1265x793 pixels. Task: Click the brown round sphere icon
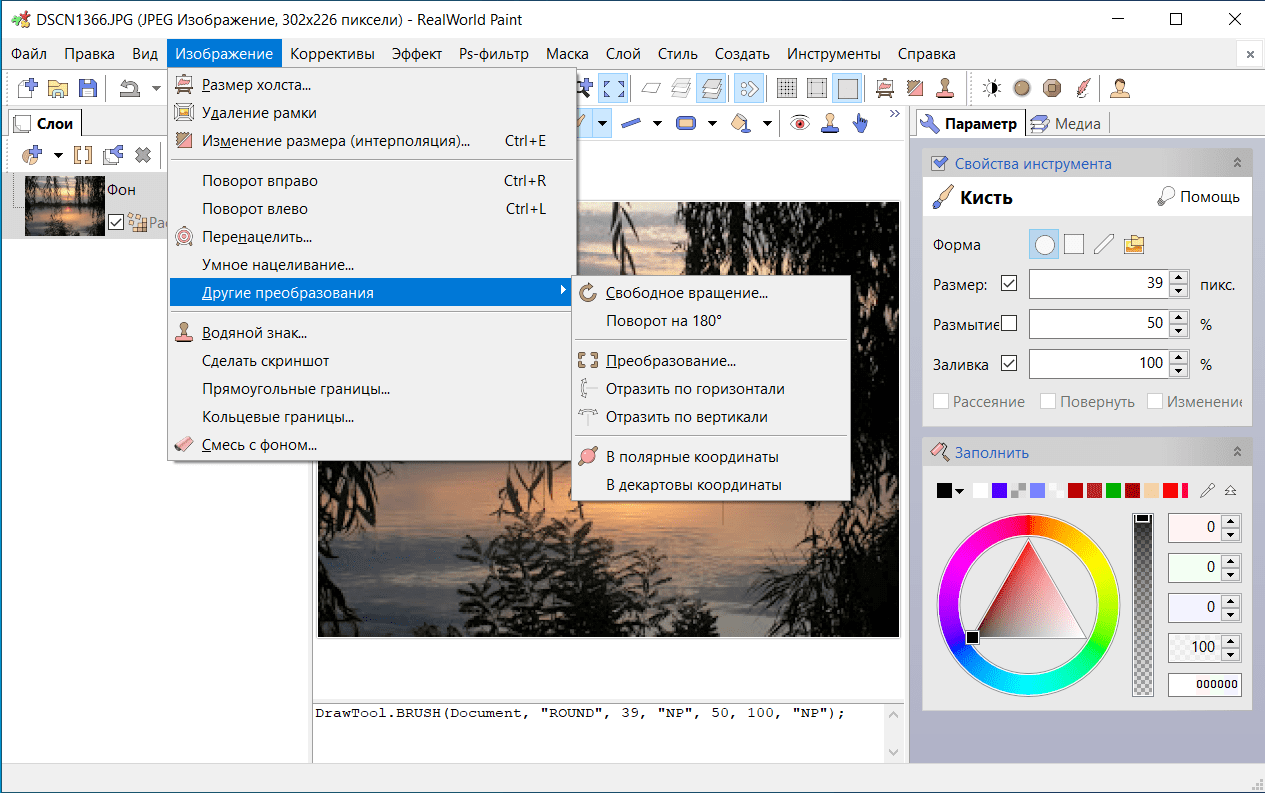pyautogui.click(x=1021, y=88)
